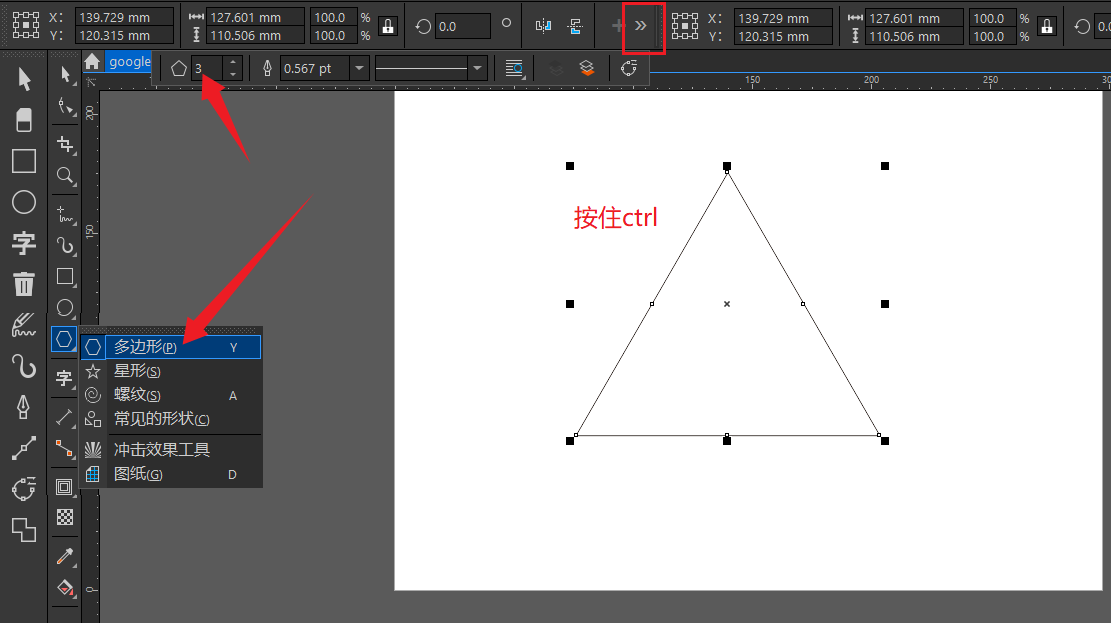Select the Crop tool

65,145
